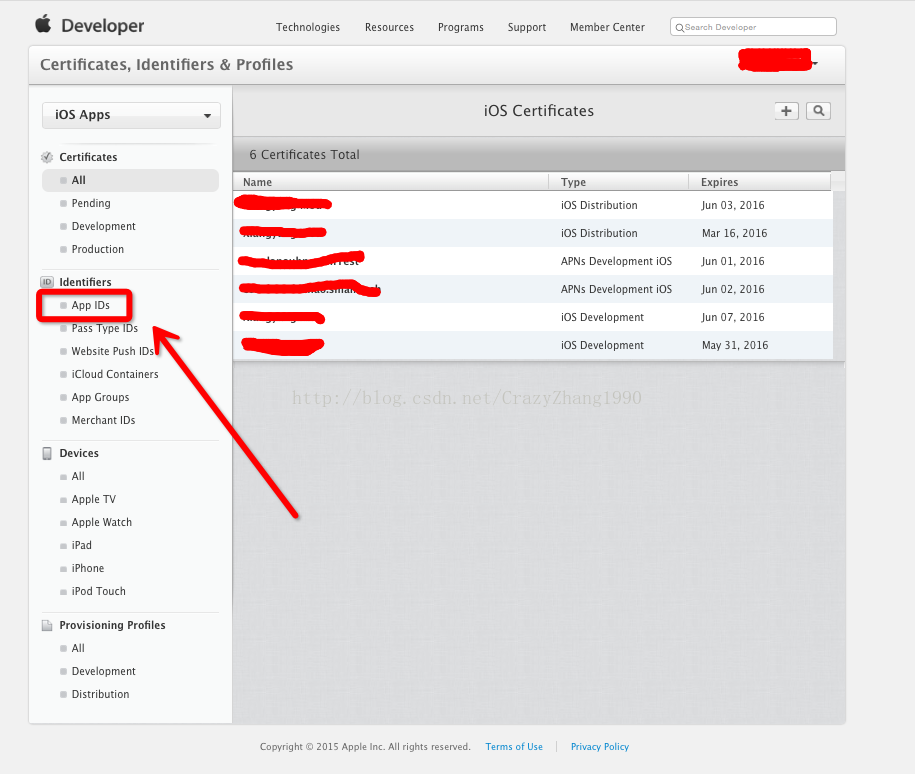The height and width of the screenshot is (774, 915).
Task: Add a new certificate with plus button
Action: [786, 111]
